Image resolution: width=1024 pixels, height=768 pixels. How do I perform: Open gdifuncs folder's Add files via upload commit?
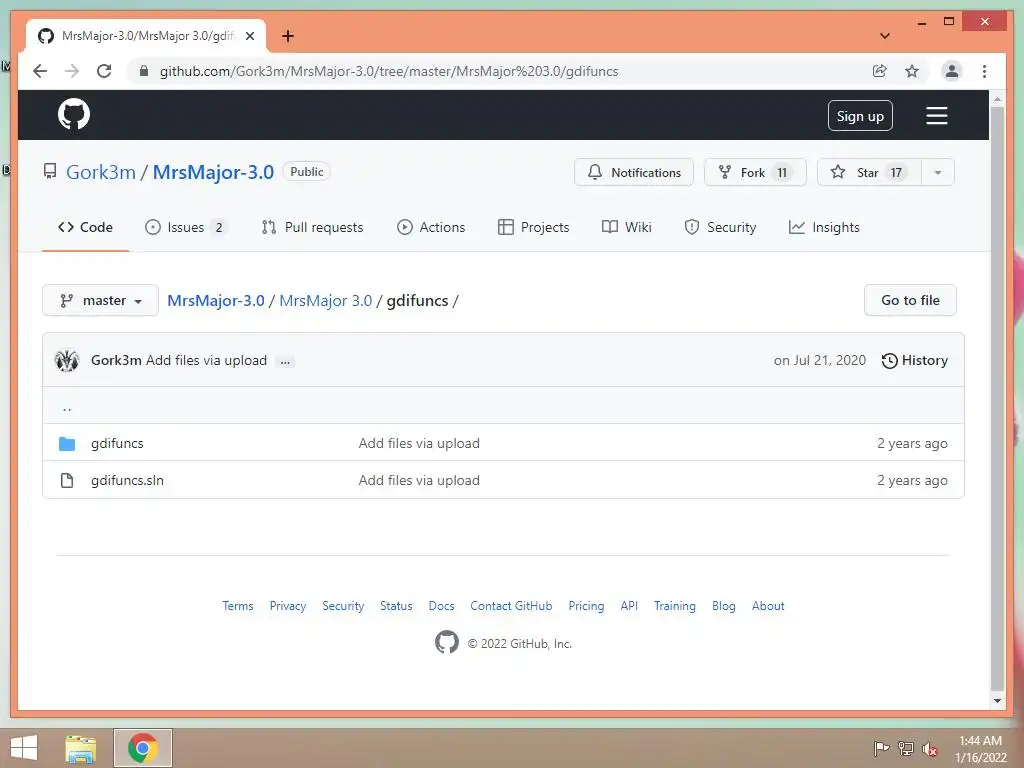pos(419,443)
